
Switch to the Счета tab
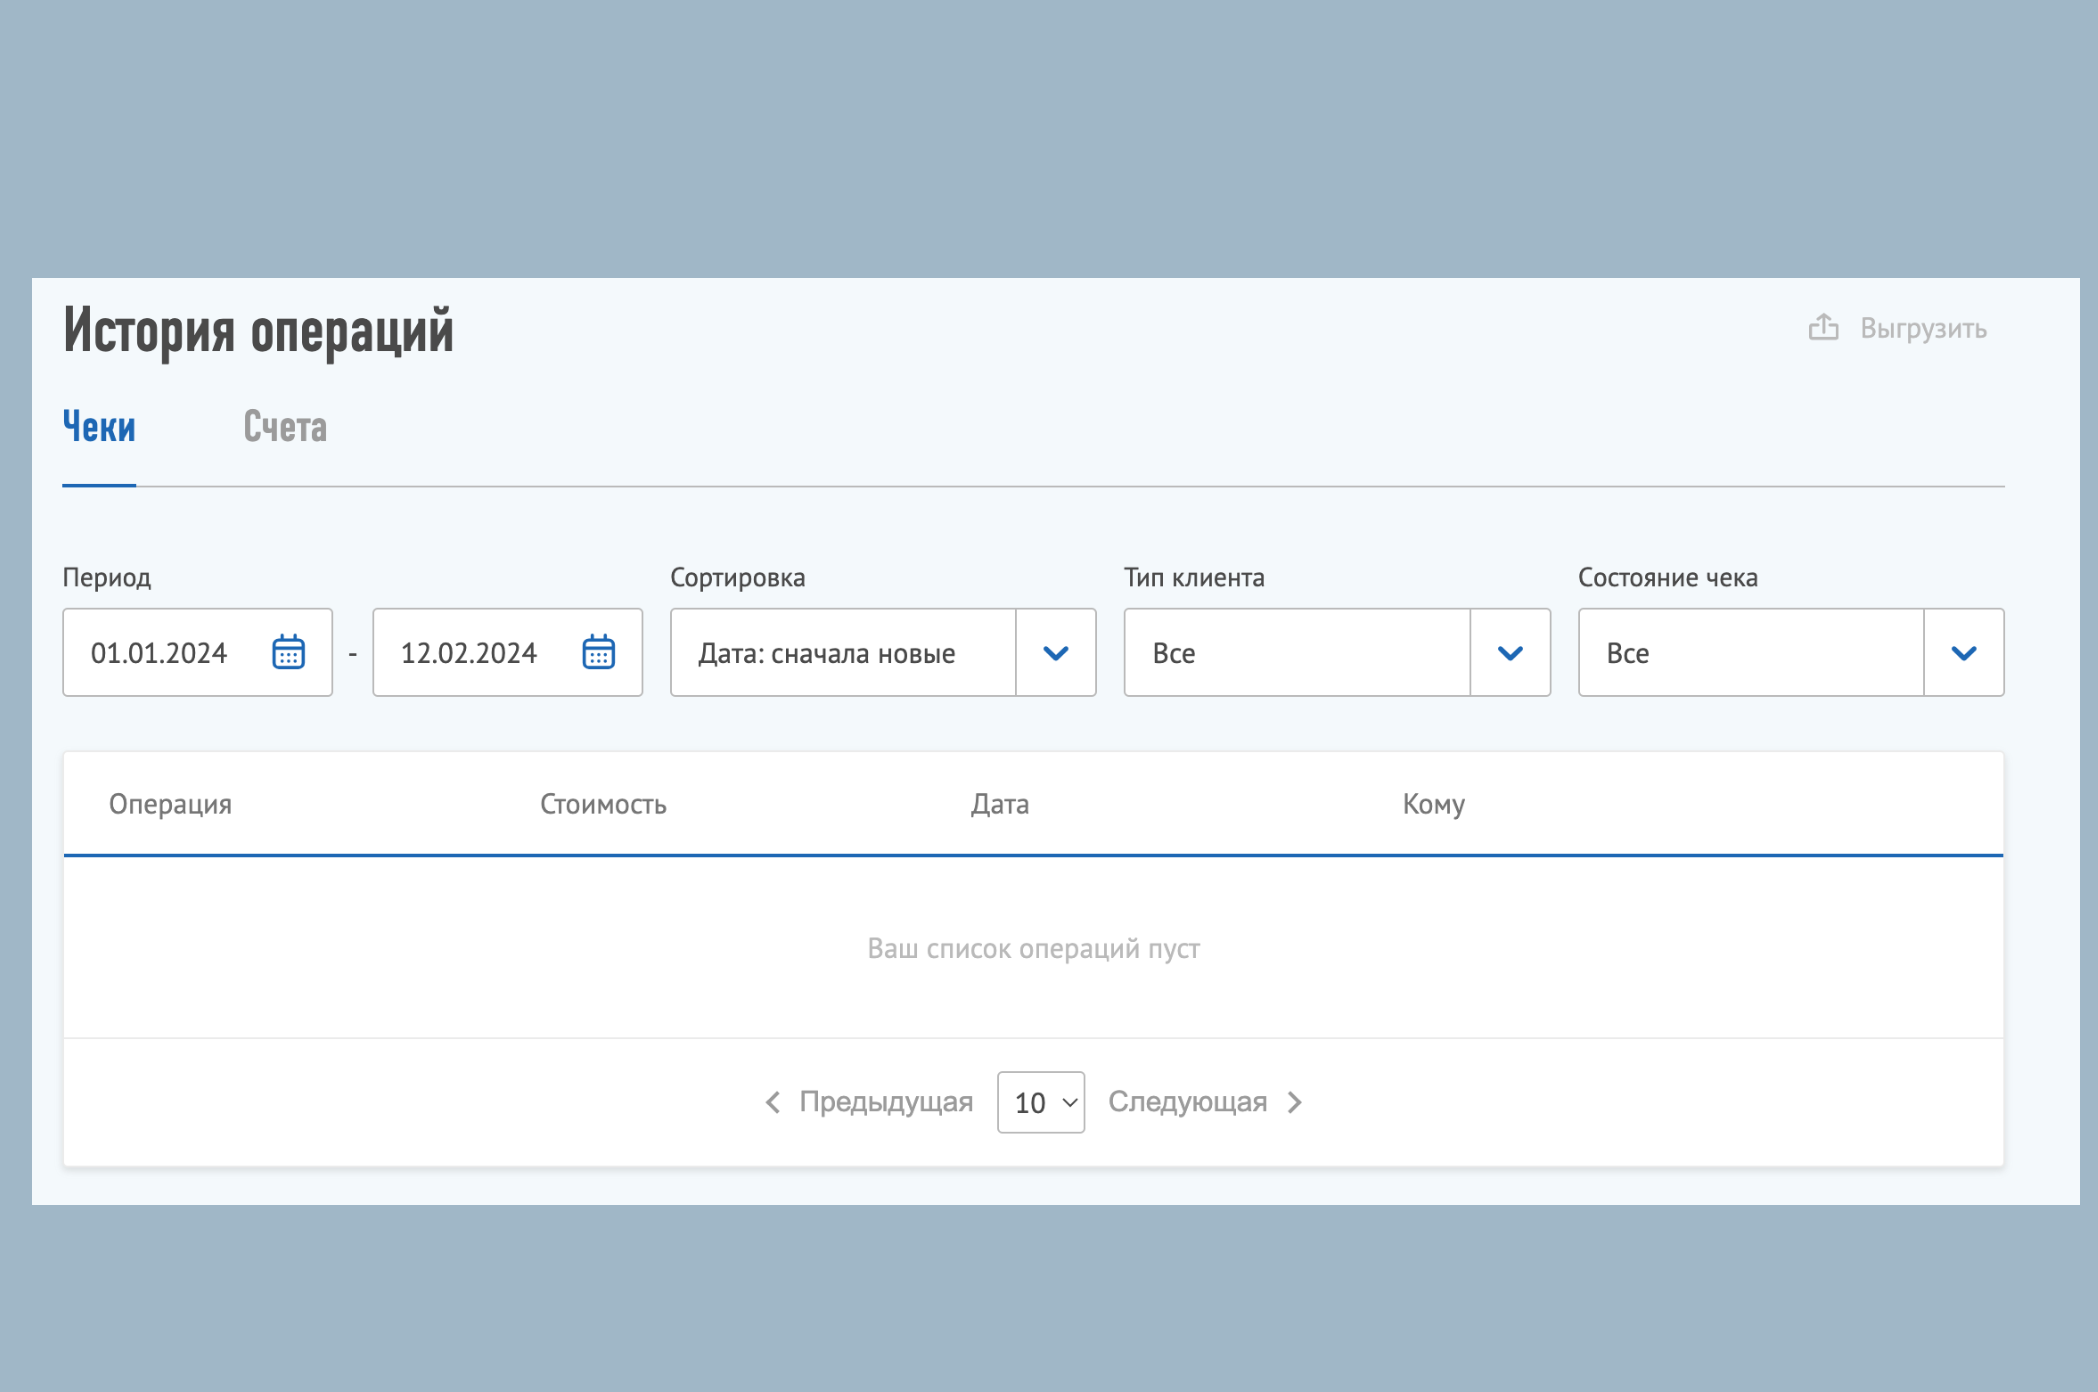pyautogui.click(x=285, y=427)
